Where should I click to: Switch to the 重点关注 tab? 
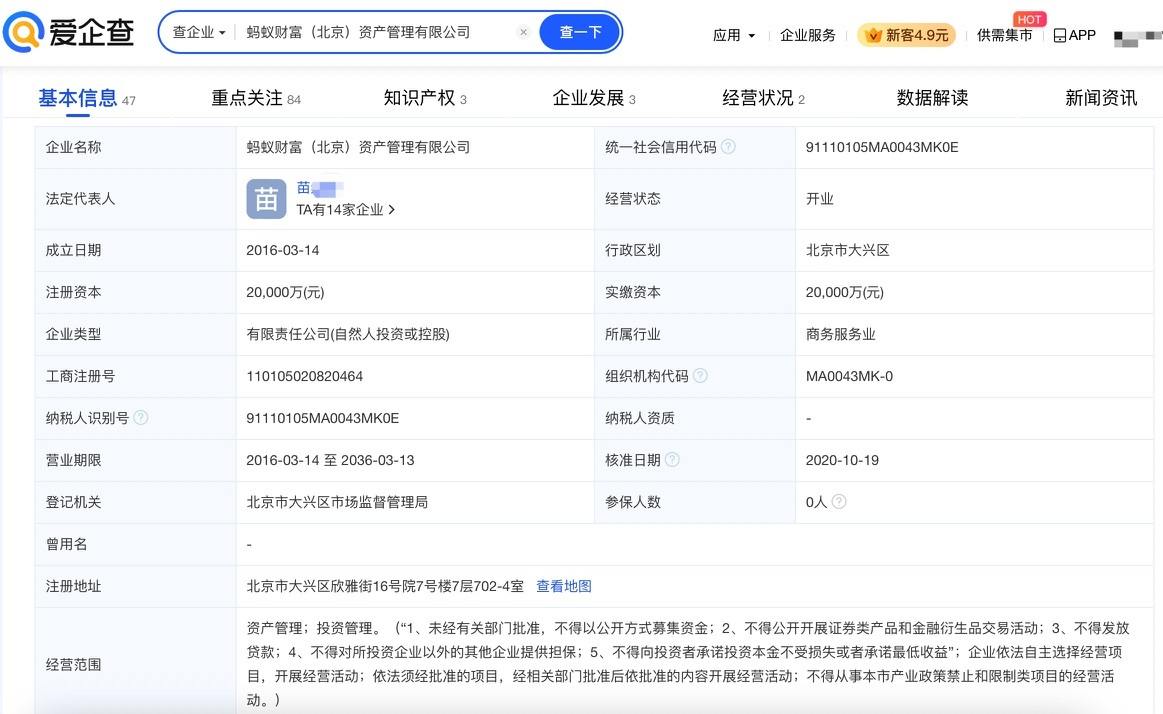(x=256, y=98)
